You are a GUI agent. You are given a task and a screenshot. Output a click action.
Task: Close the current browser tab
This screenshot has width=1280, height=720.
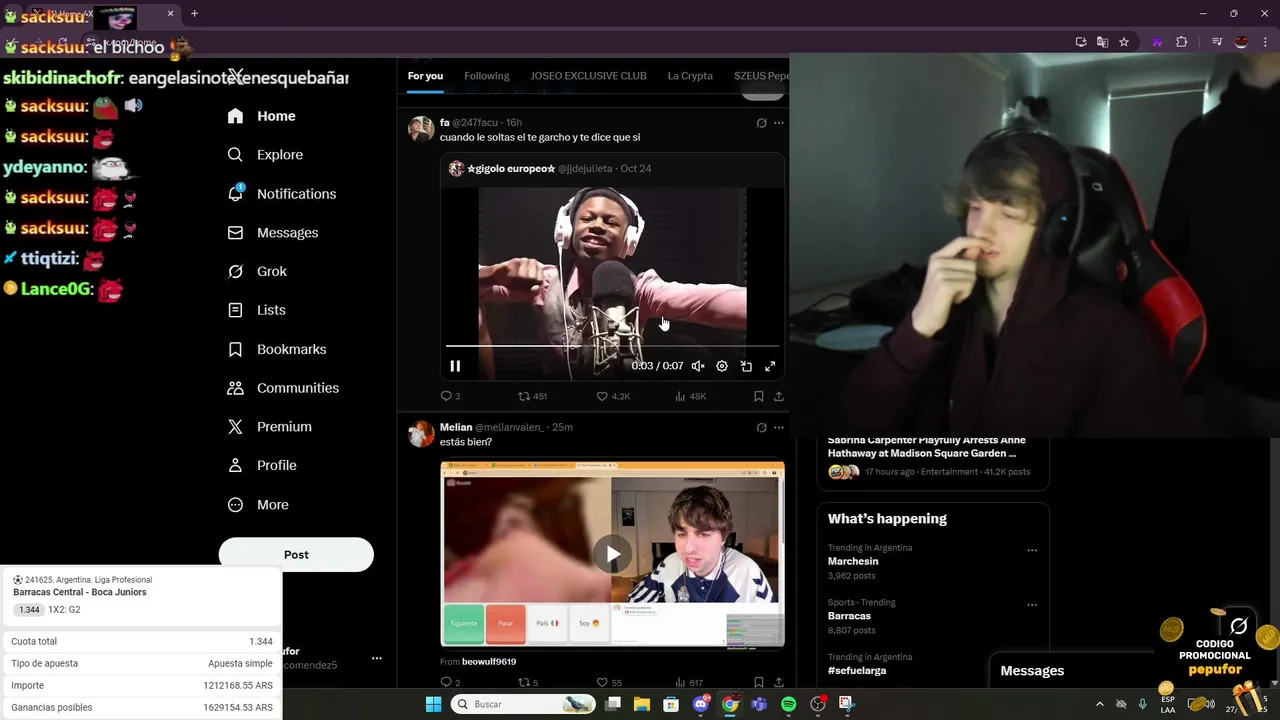tap(171, 14)
